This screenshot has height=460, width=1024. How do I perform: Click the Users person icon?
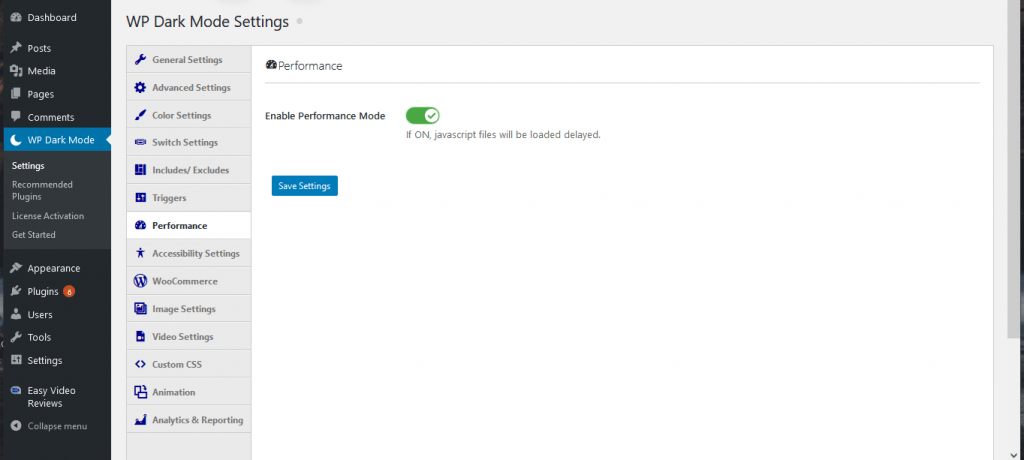click(x=16, y=314)
